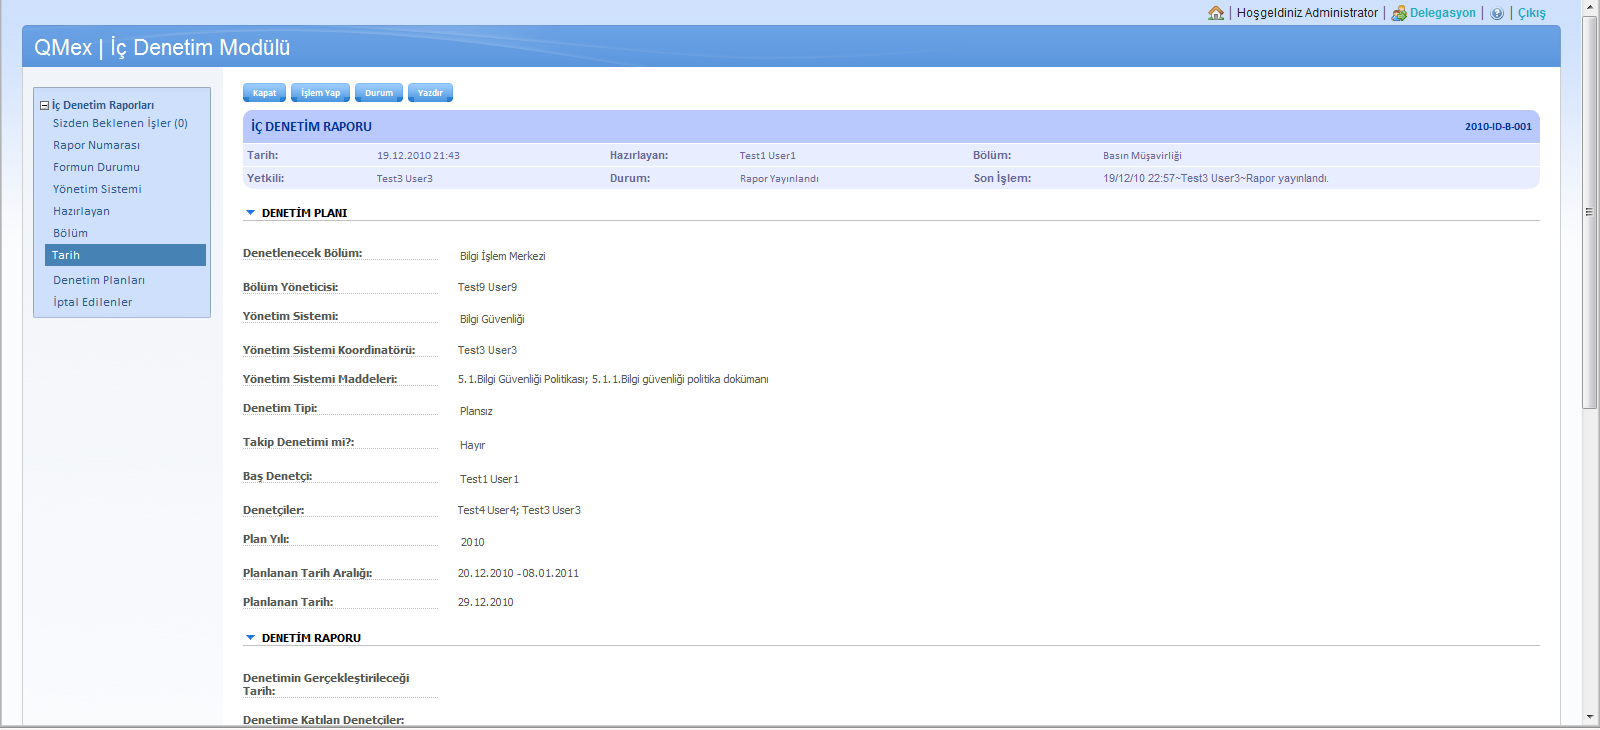Click the Son İşlem value text
The width and height of the screenshot is (1600, 730).
[1215, 179]
